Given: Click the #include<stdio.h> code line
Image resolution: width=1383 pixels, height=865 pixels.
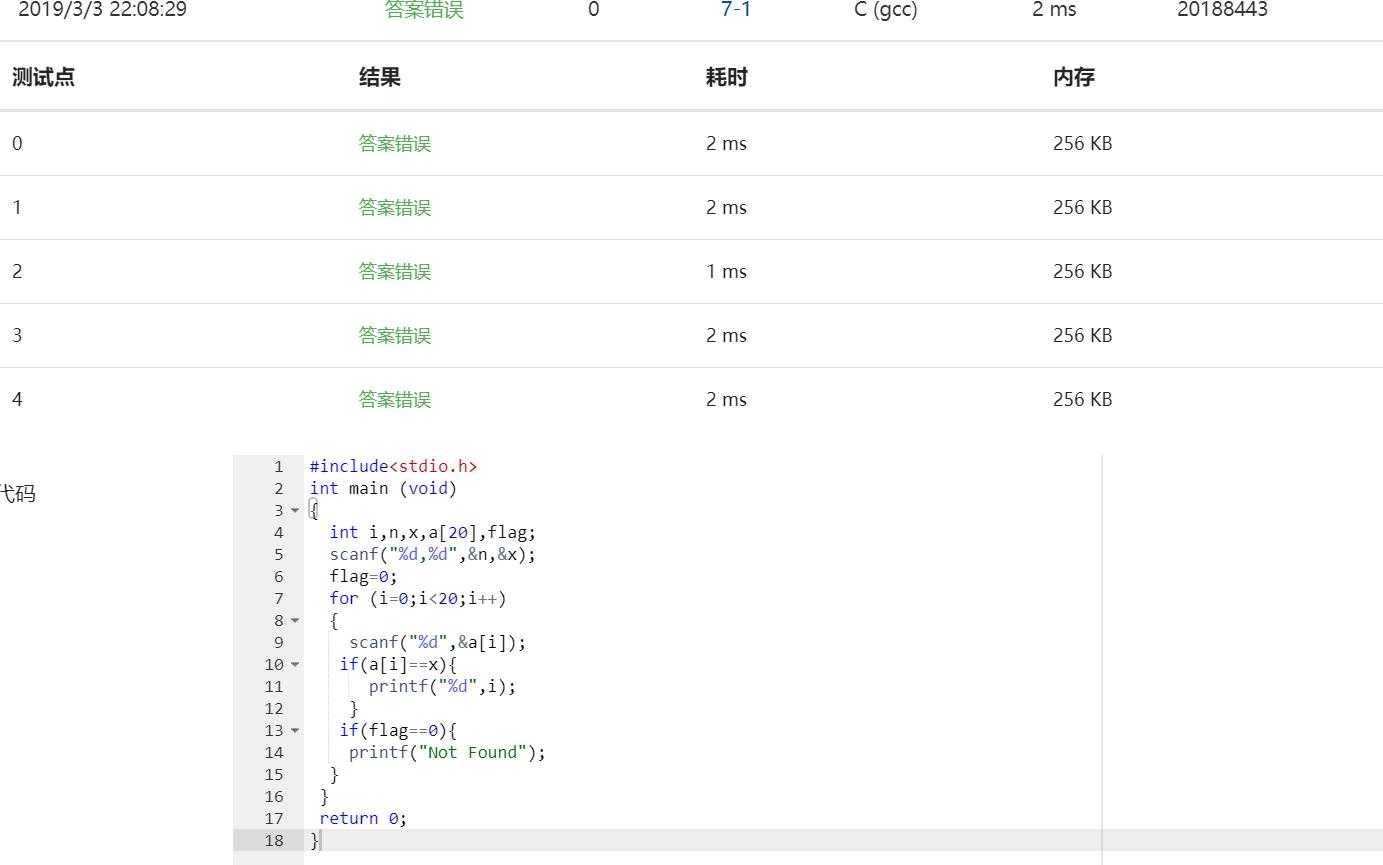Looking at the screenshot, I should point(393,466).
